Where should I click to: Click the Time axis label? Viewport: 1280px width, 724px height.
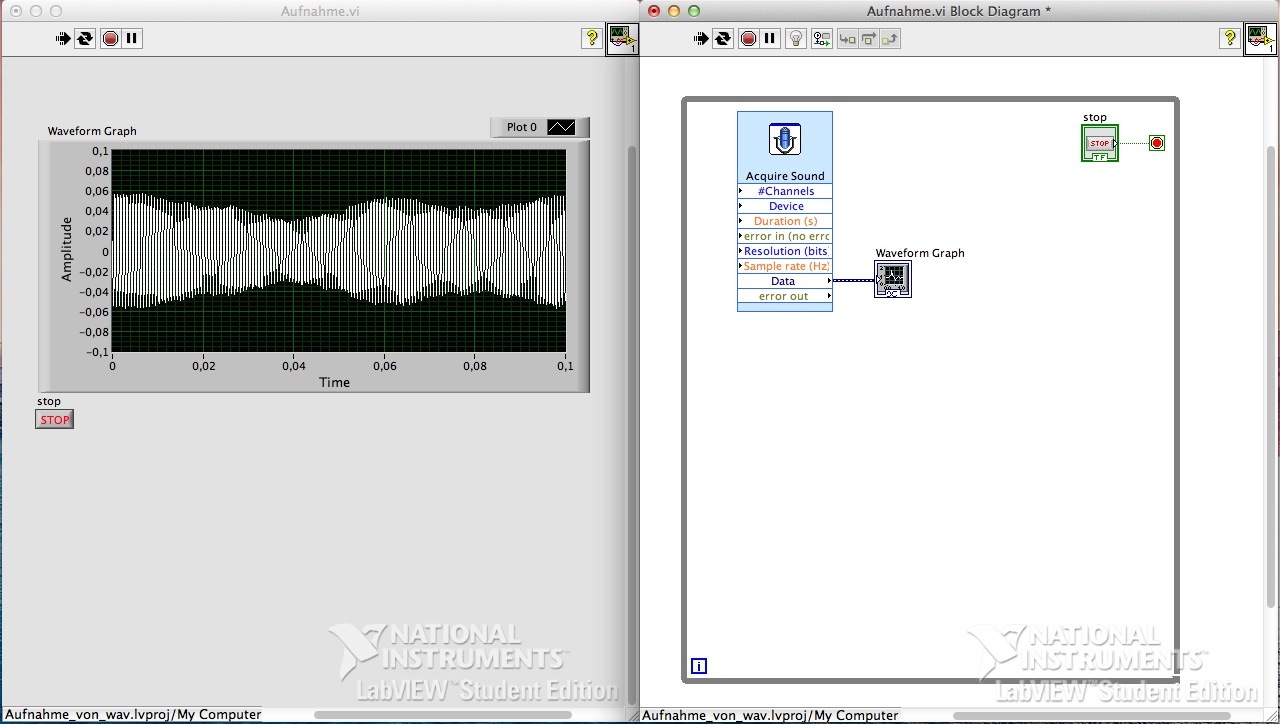(x=334, y=382)
